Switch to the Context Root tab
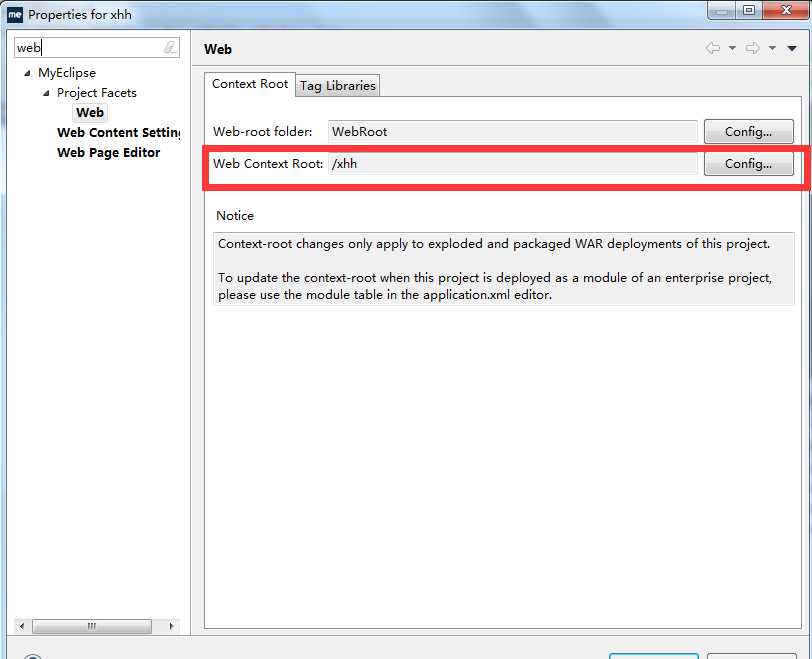 click(250, 84)
